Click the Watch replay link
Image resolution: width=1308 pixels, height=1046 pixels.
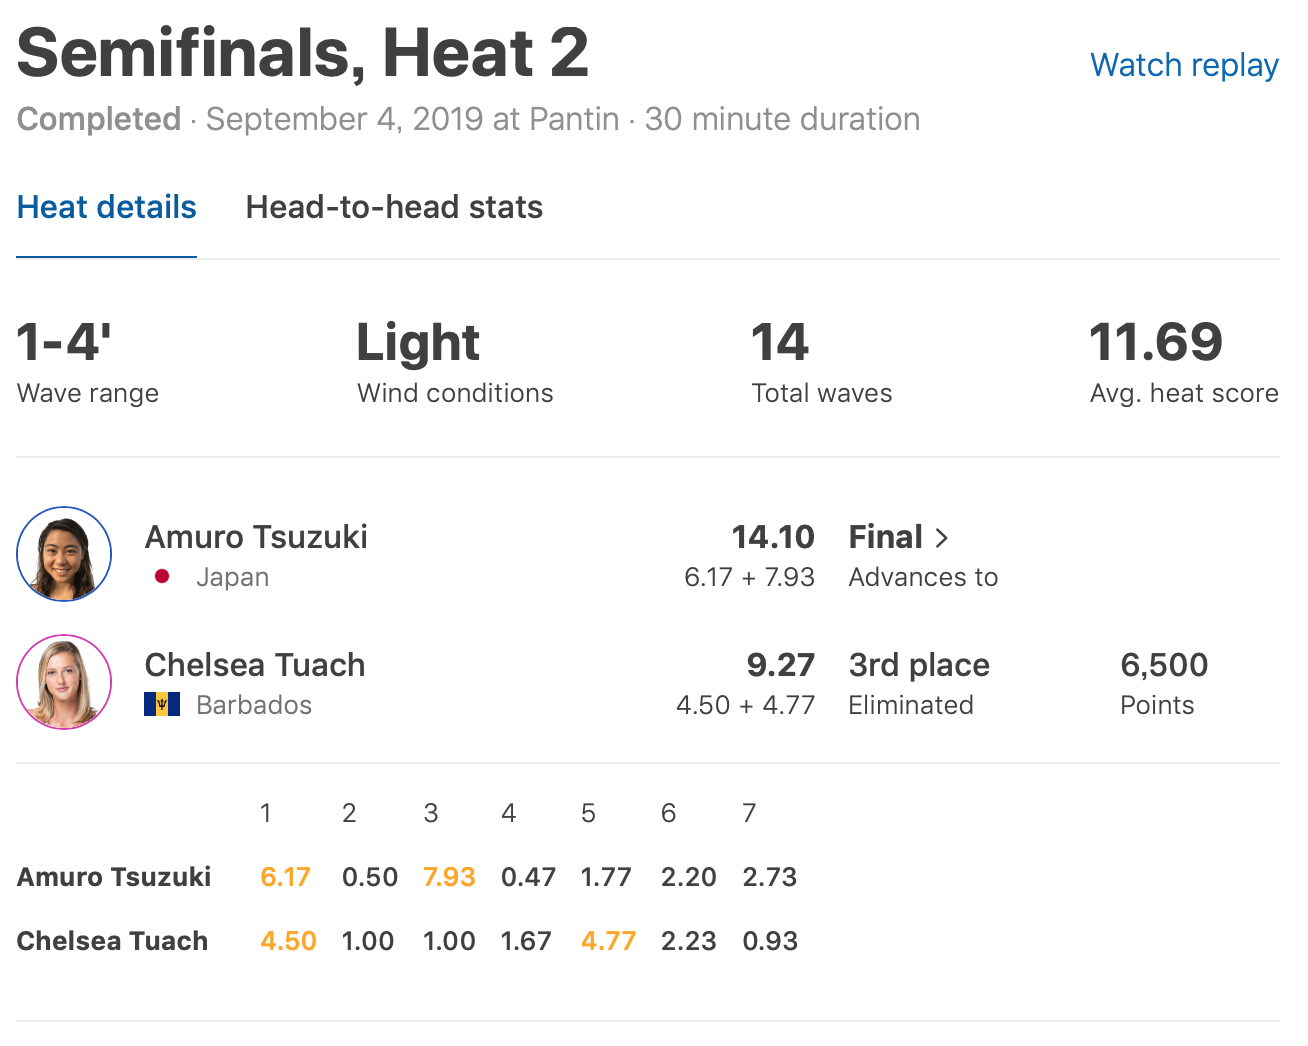[1184, 65]
